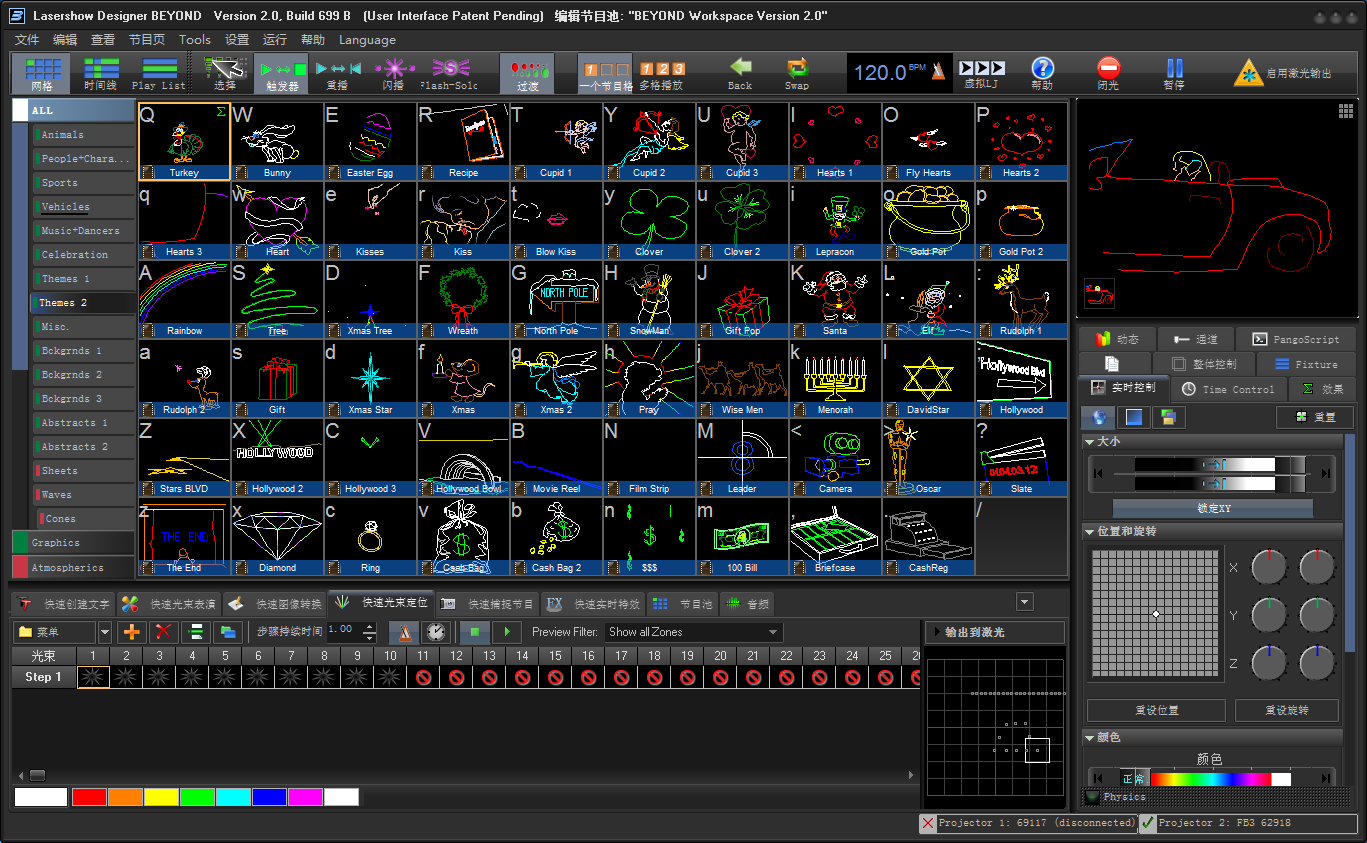1367x843 pixels.
Task: Open the PangoScript tab
Action: tap(1296, 339)
